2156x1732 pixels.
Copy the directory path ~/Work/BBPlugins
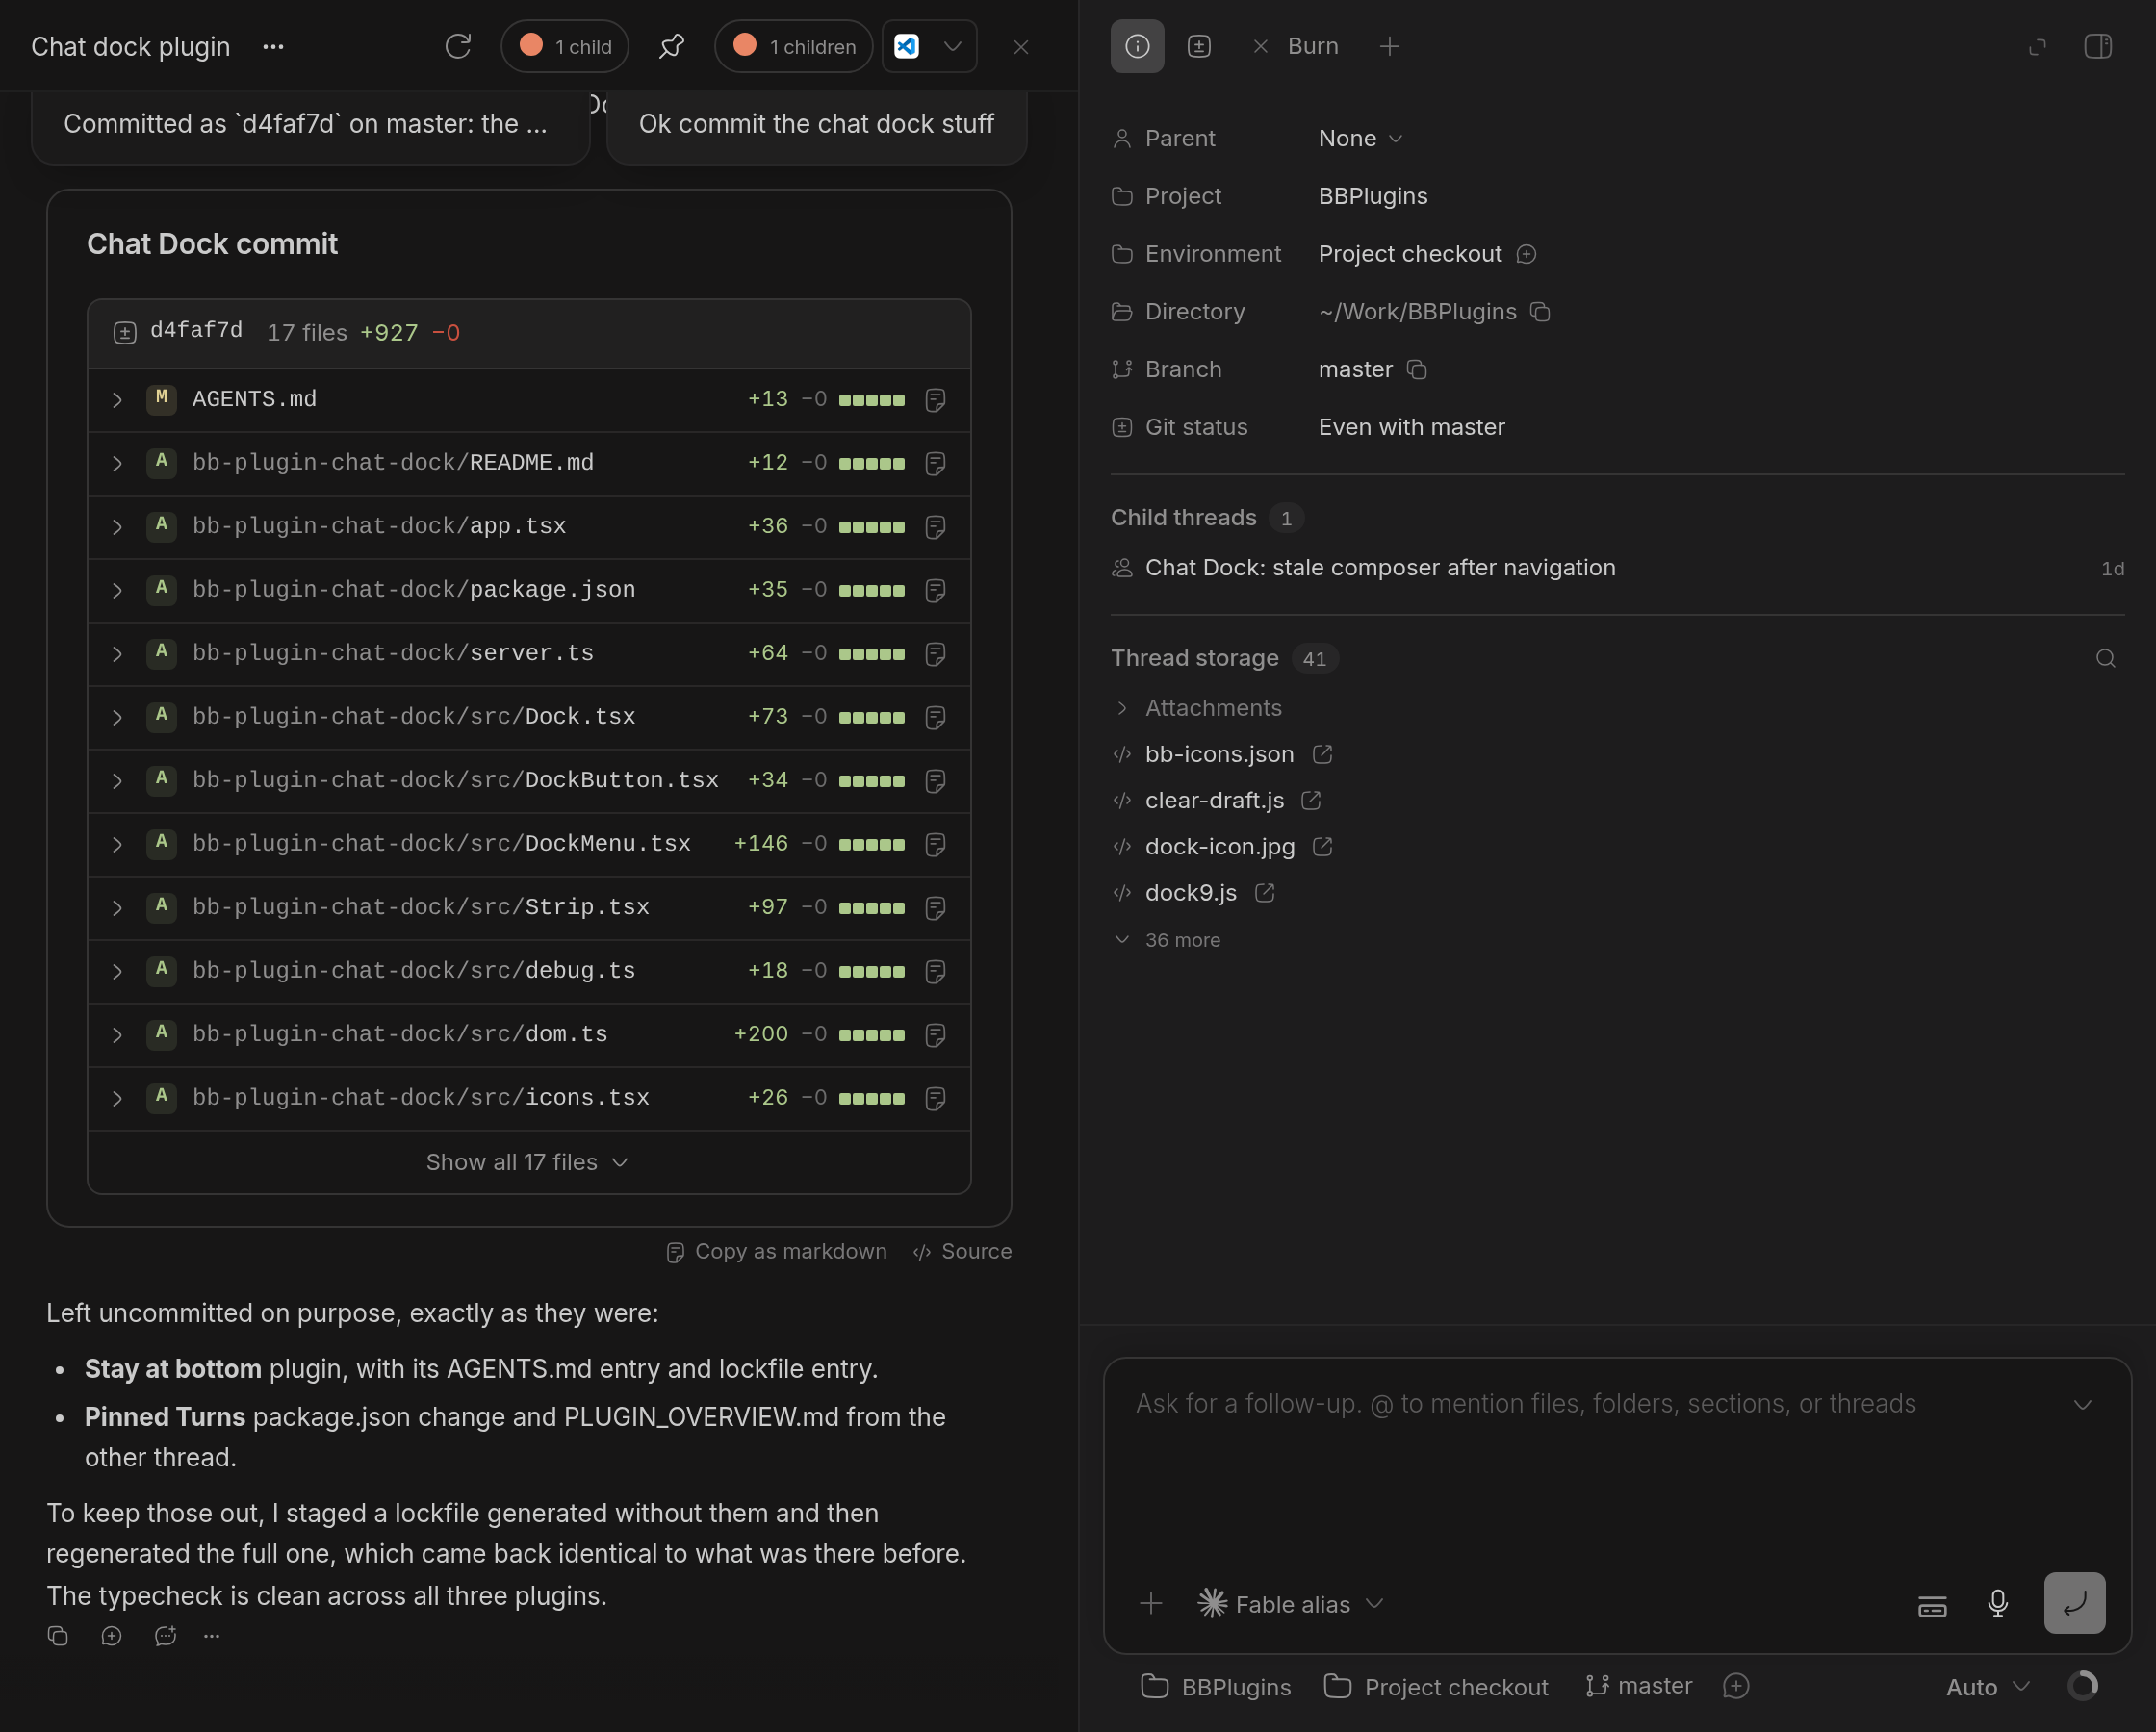point(1540,312)
